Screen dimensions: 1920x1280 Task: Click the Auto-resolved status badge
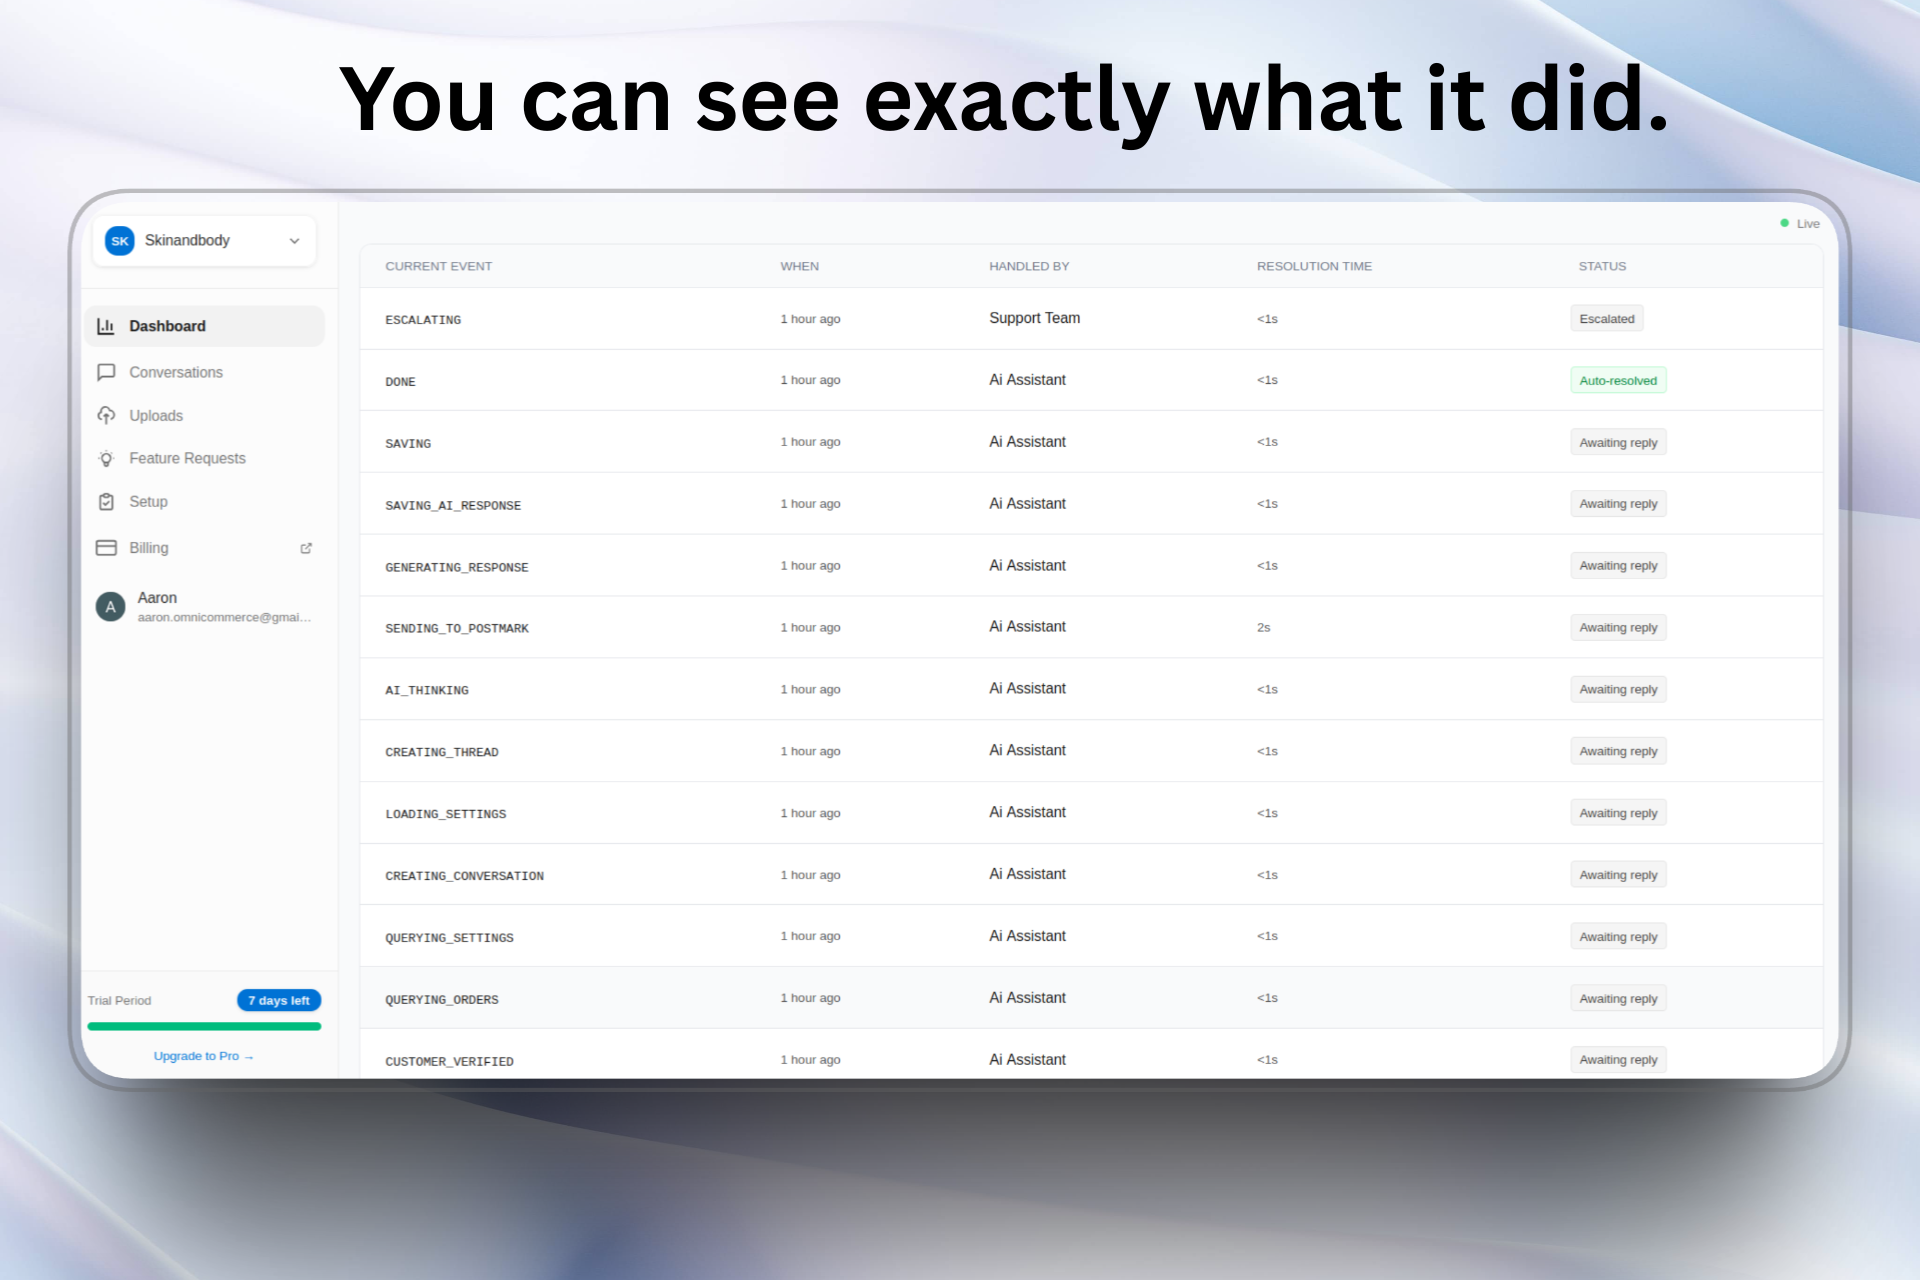[x=1617, y=381]
